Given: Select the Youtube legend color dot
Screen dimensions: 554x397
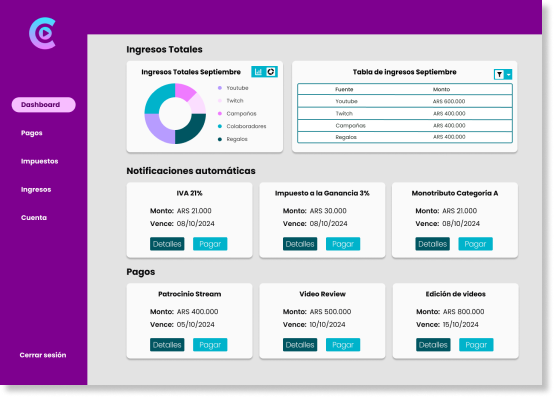Looking at the screenshot, I should click(x=220, y=88).
